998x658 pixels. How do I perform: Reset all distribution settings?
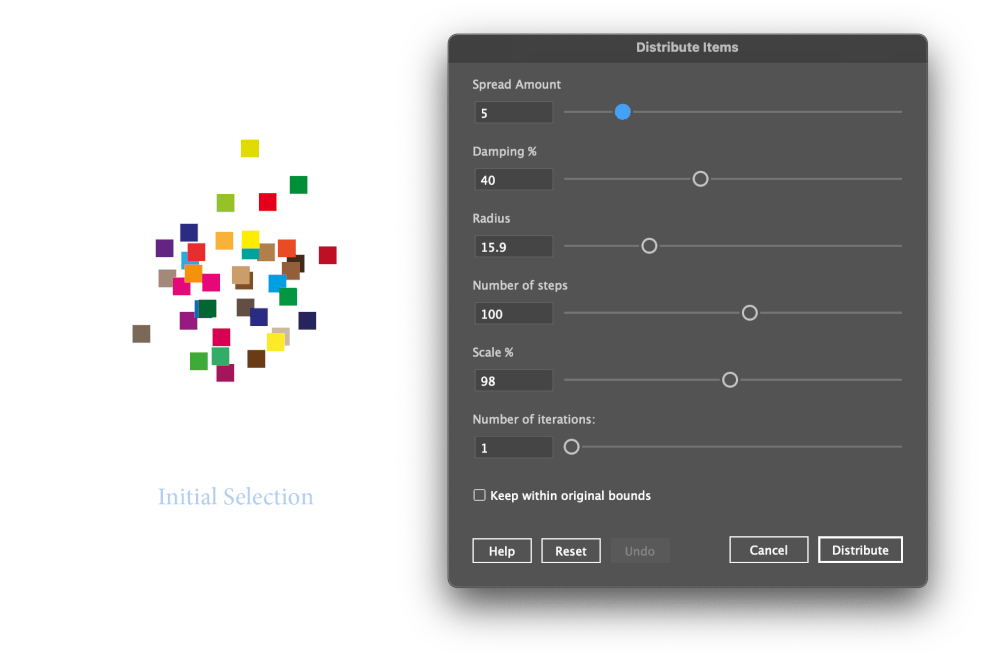[570, 550]
